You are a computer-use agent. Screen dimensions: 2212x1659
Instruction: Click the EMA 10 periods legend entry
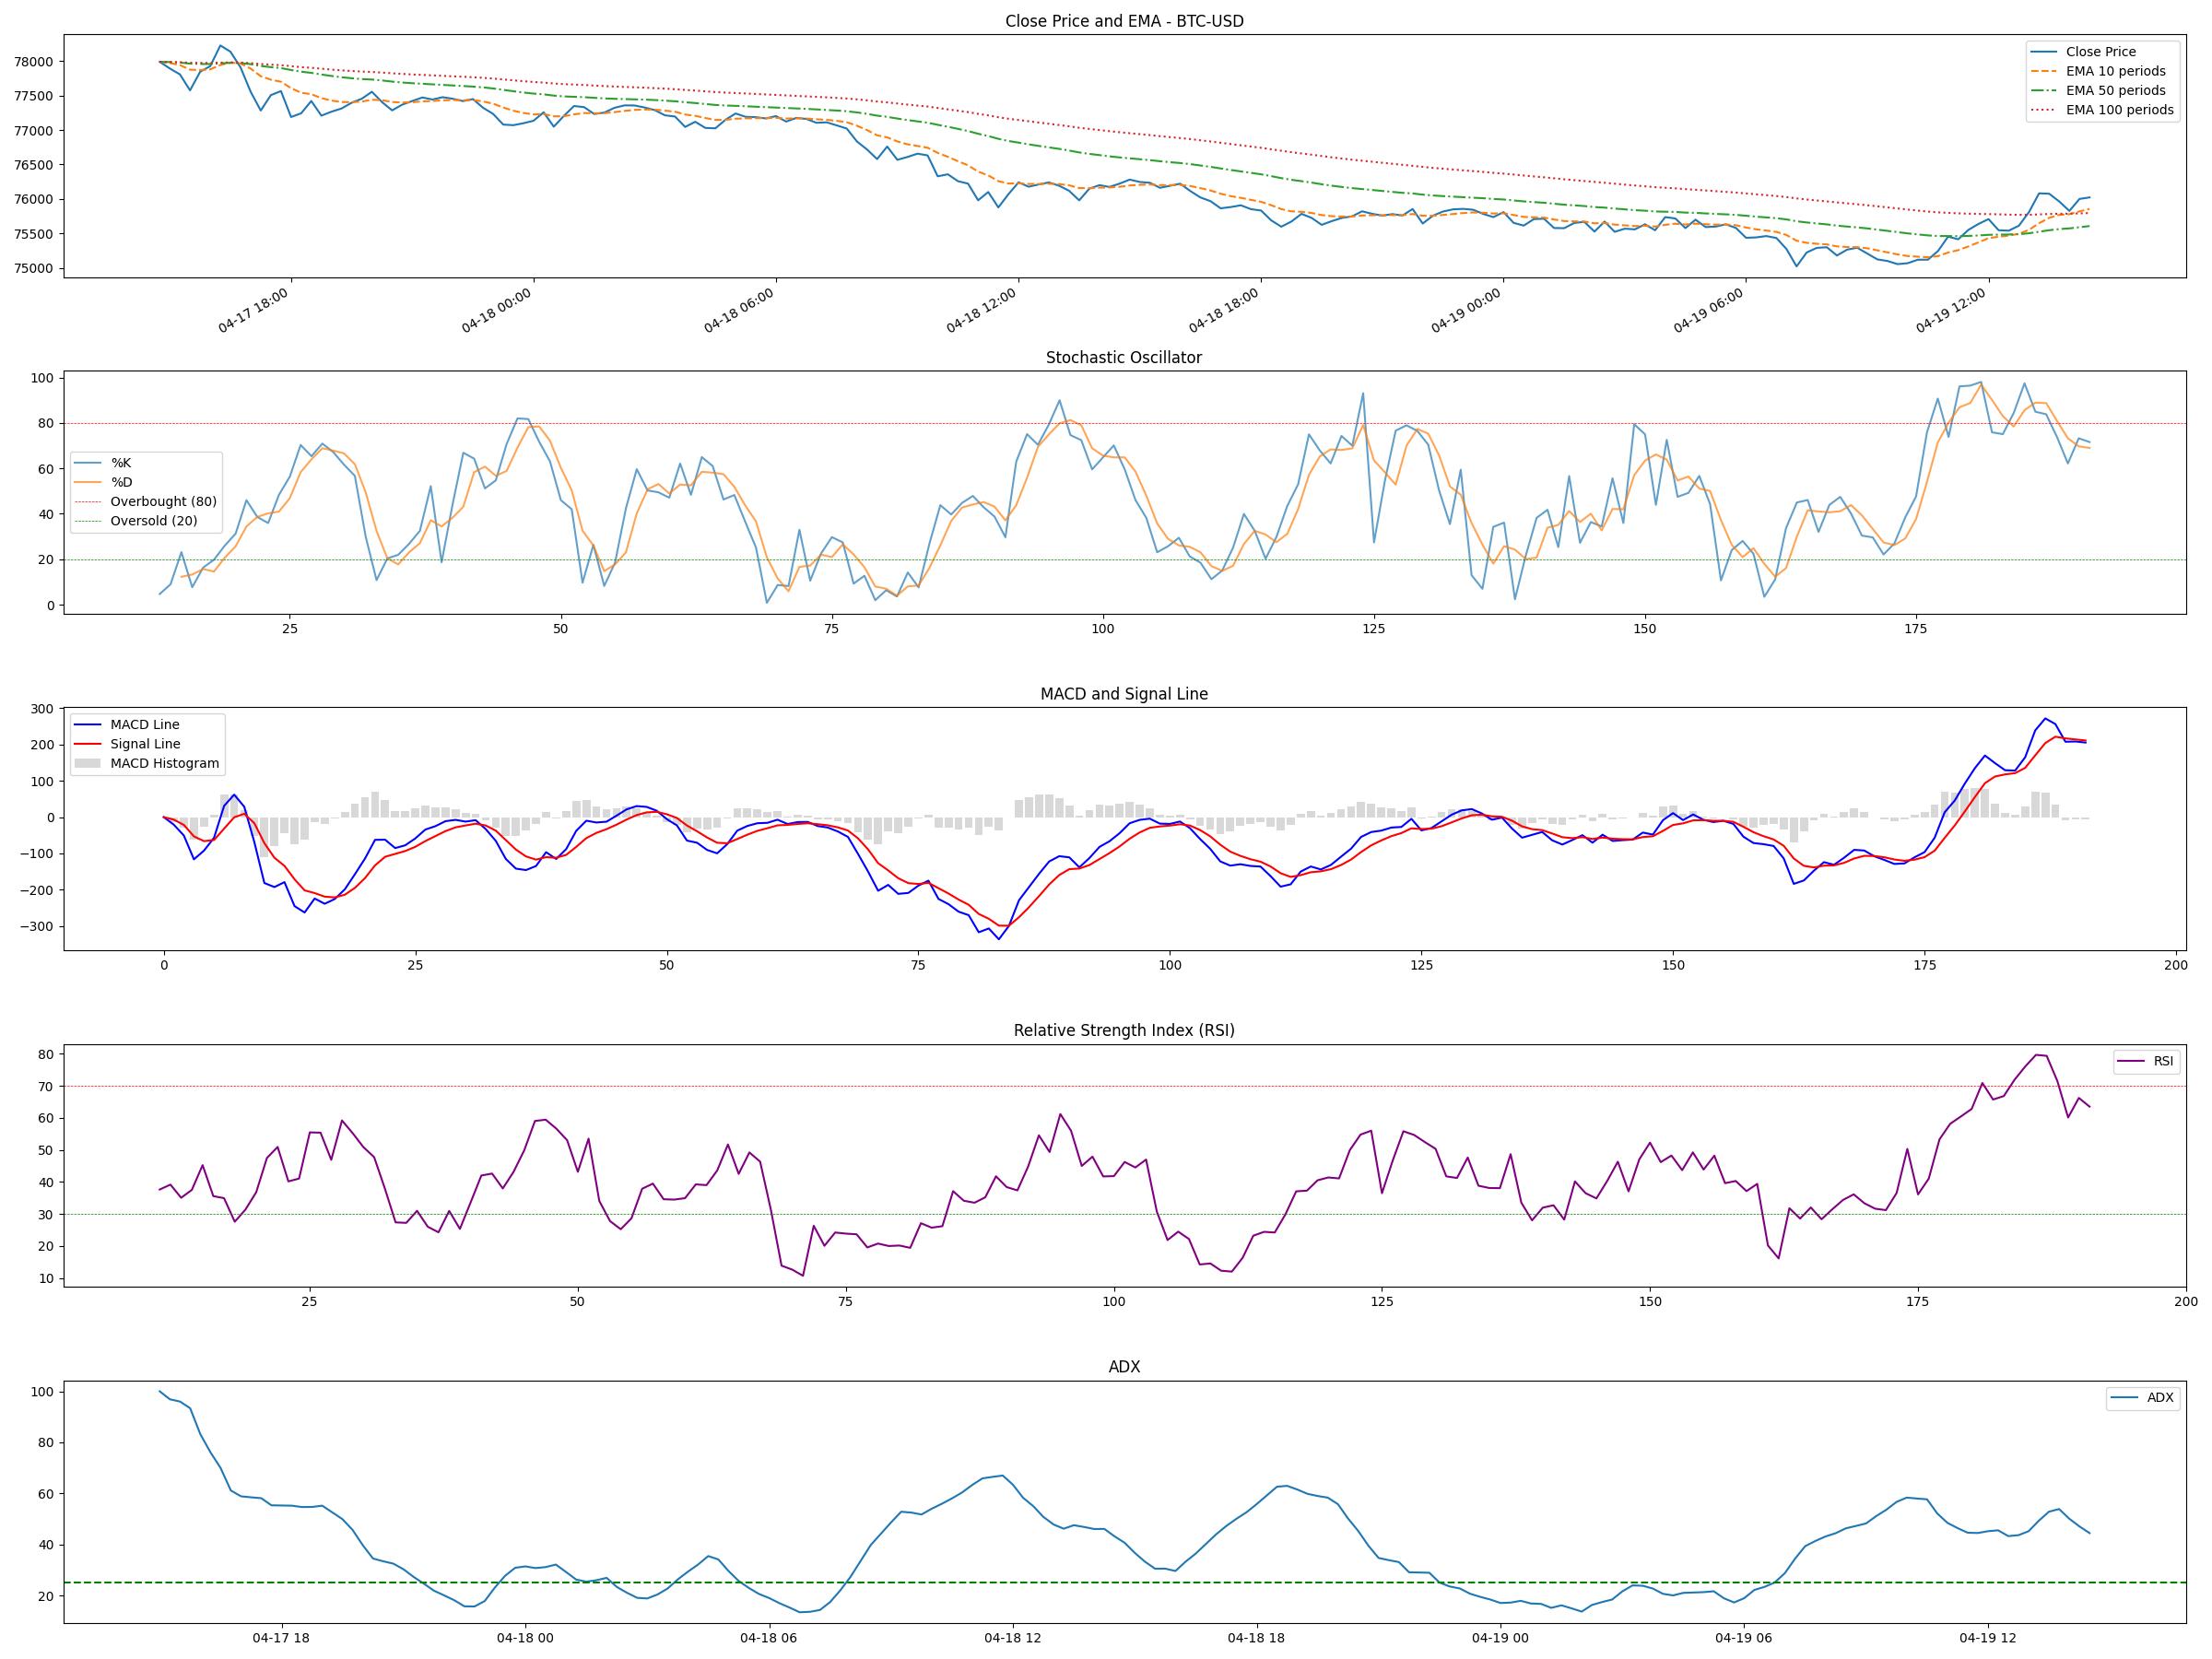point(2115,71)
